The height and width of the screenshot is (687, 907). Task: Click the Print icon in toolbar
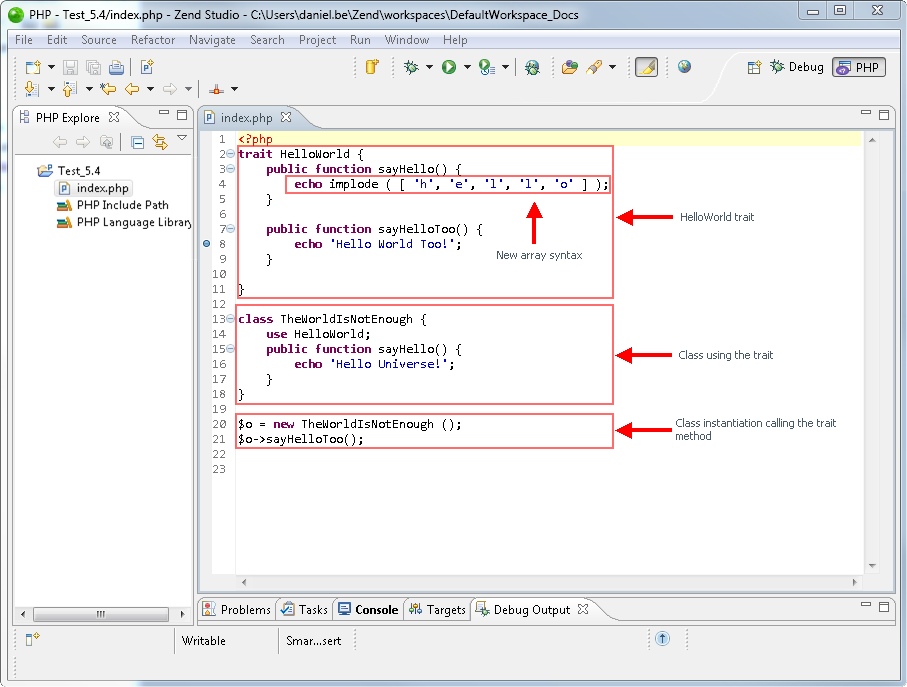[116, 67]
